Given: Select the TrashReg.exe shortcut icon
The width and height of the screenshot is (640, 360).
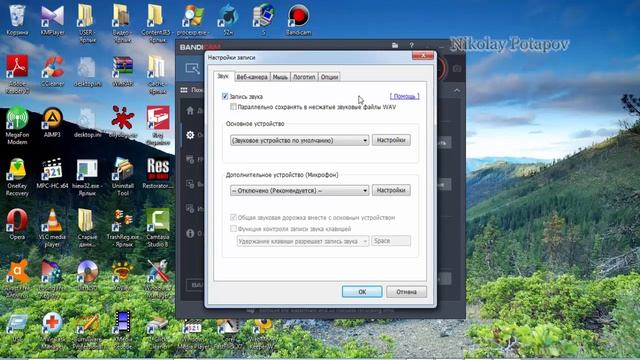Looking at the screenshot, I should pyautogui.click(x=123, y=228).
